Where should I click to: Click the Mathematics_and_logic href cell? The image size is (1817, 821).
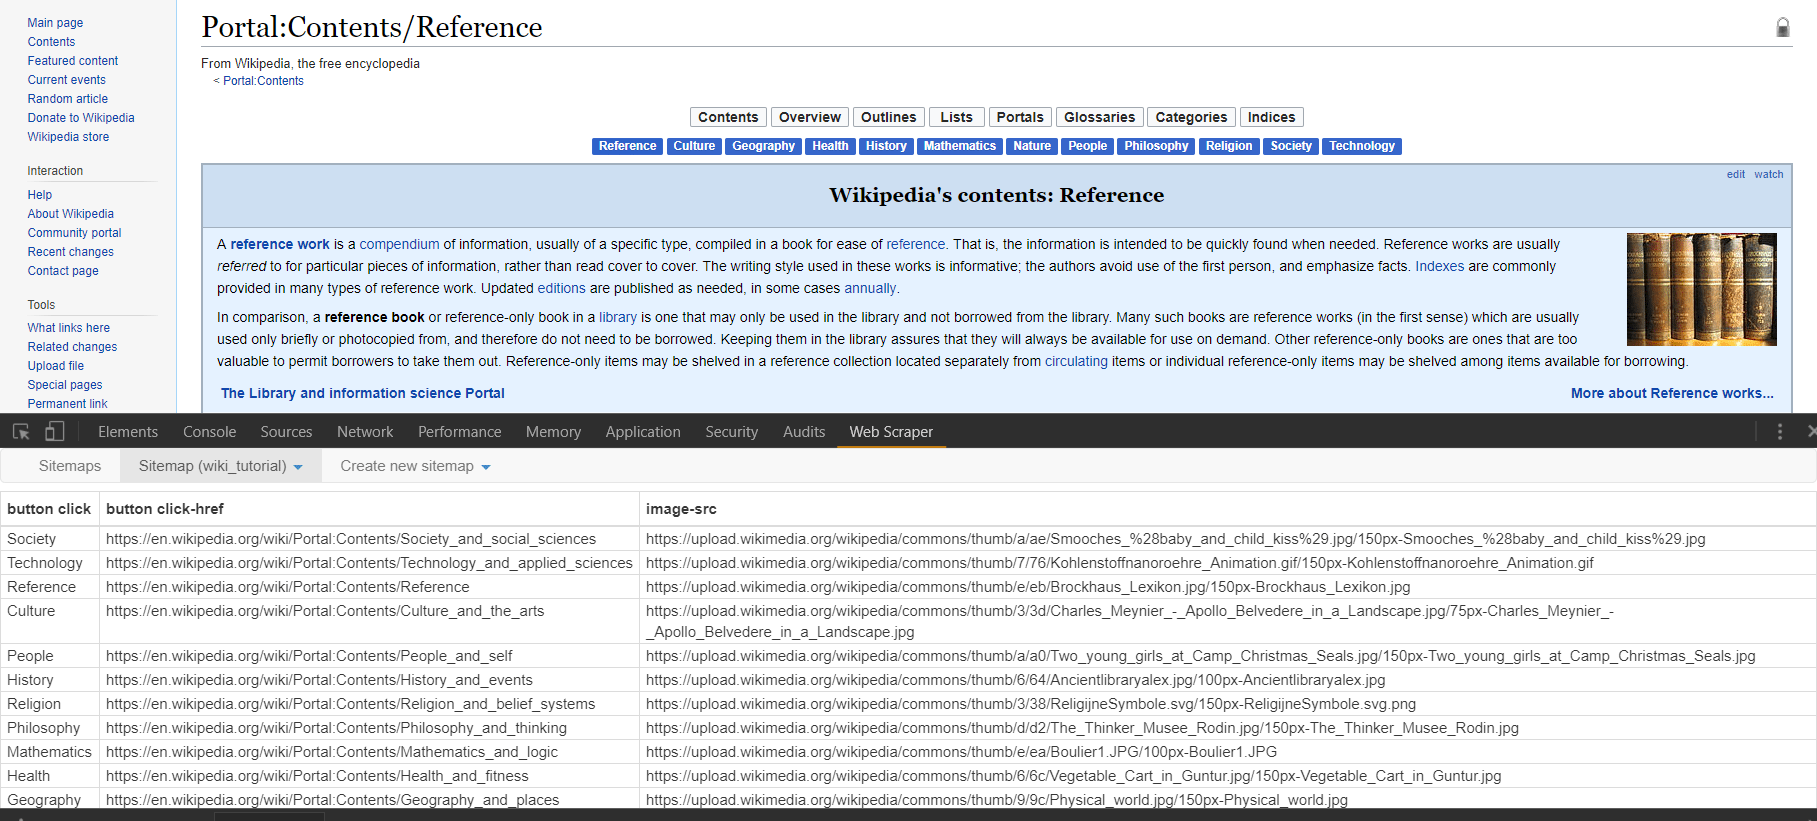pyautogui.click(x=369, y=752)
